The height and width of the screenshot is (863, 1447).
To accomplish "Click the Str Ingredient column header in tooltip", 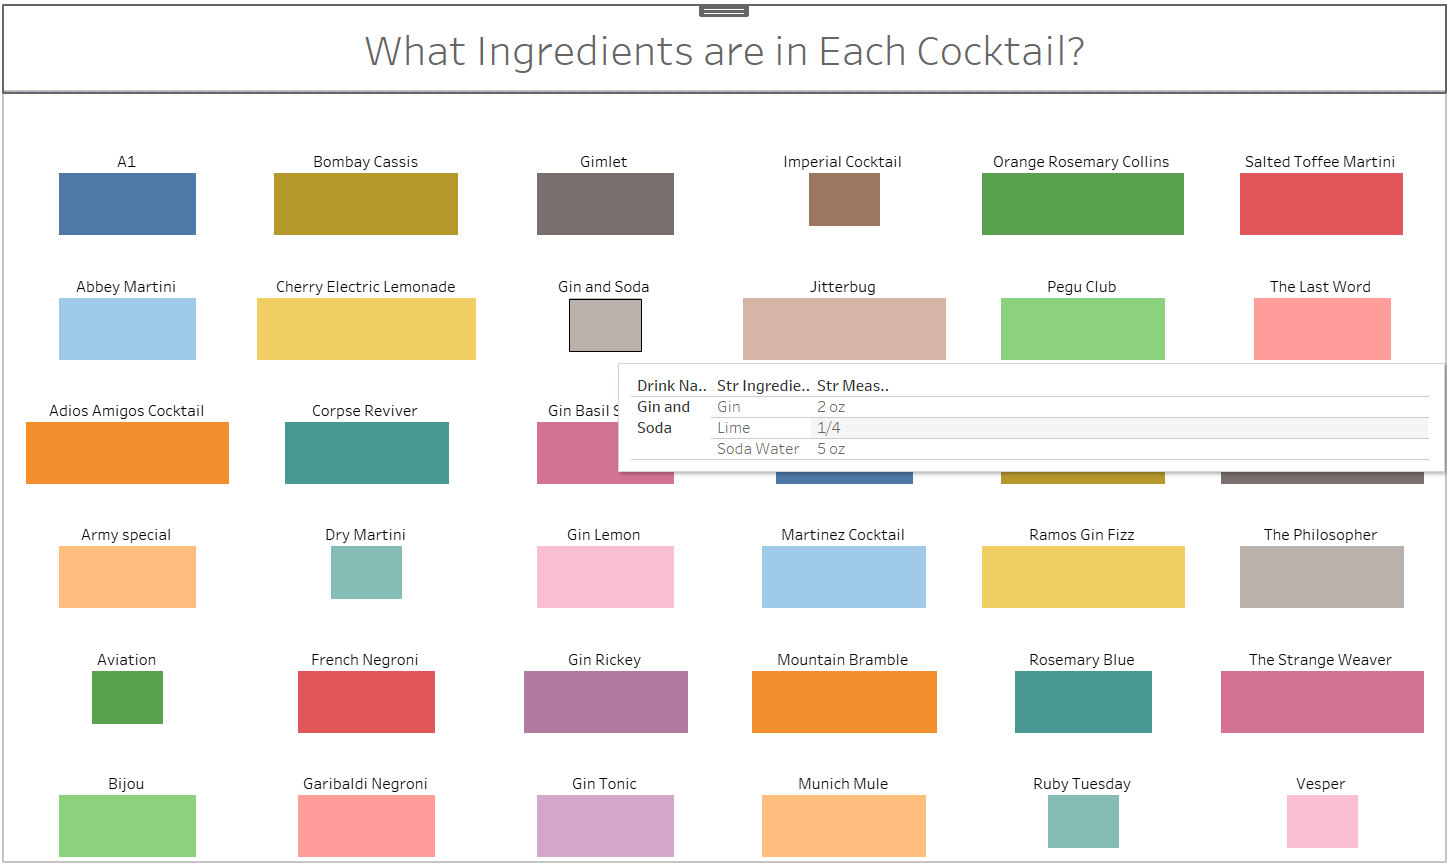I will (762, 386).
